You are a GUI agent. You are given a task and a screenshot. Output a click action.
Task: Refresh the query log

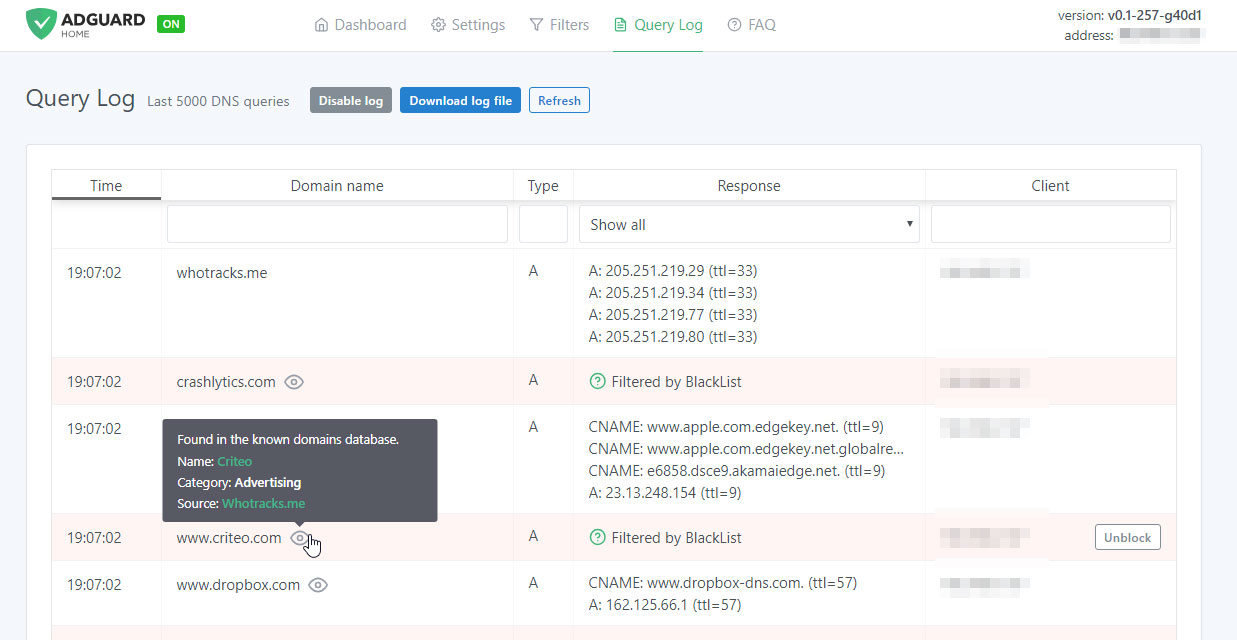[559, 101]
